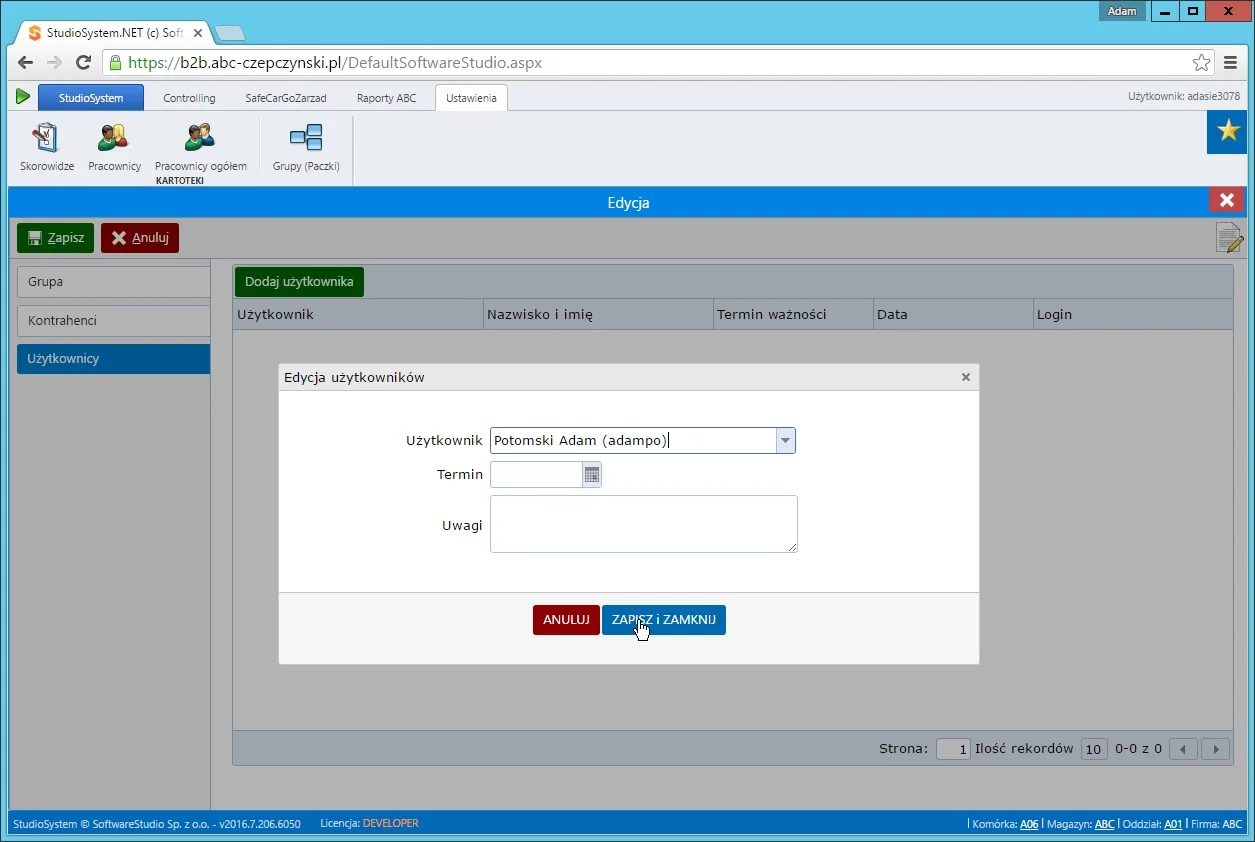The width and height of the screenshot is (1255, 842).
Task: Click the records count field showing 10
Action: (x=1094, y=749)
